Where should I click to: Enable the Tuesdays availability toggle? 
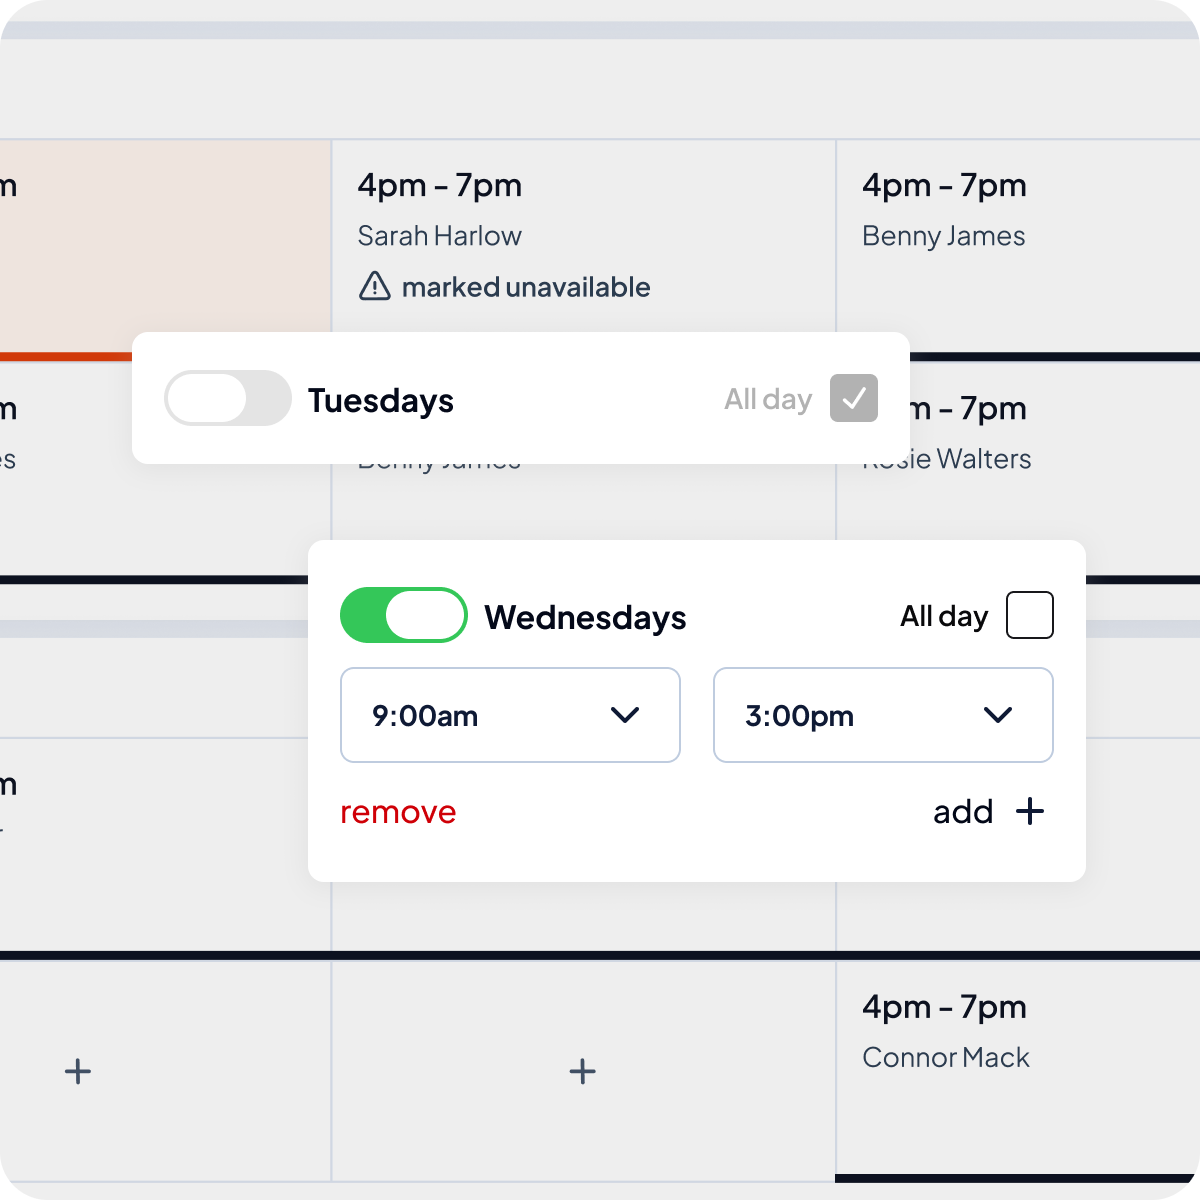(227, 398)
